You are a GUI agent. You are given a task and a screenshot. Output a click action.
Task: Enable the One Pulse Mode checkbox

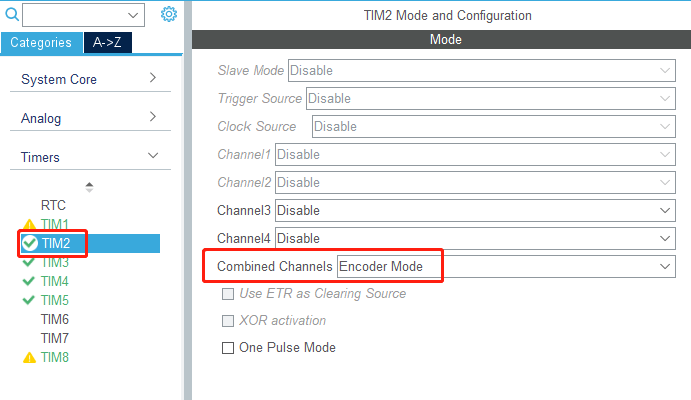tap(228, 348)
